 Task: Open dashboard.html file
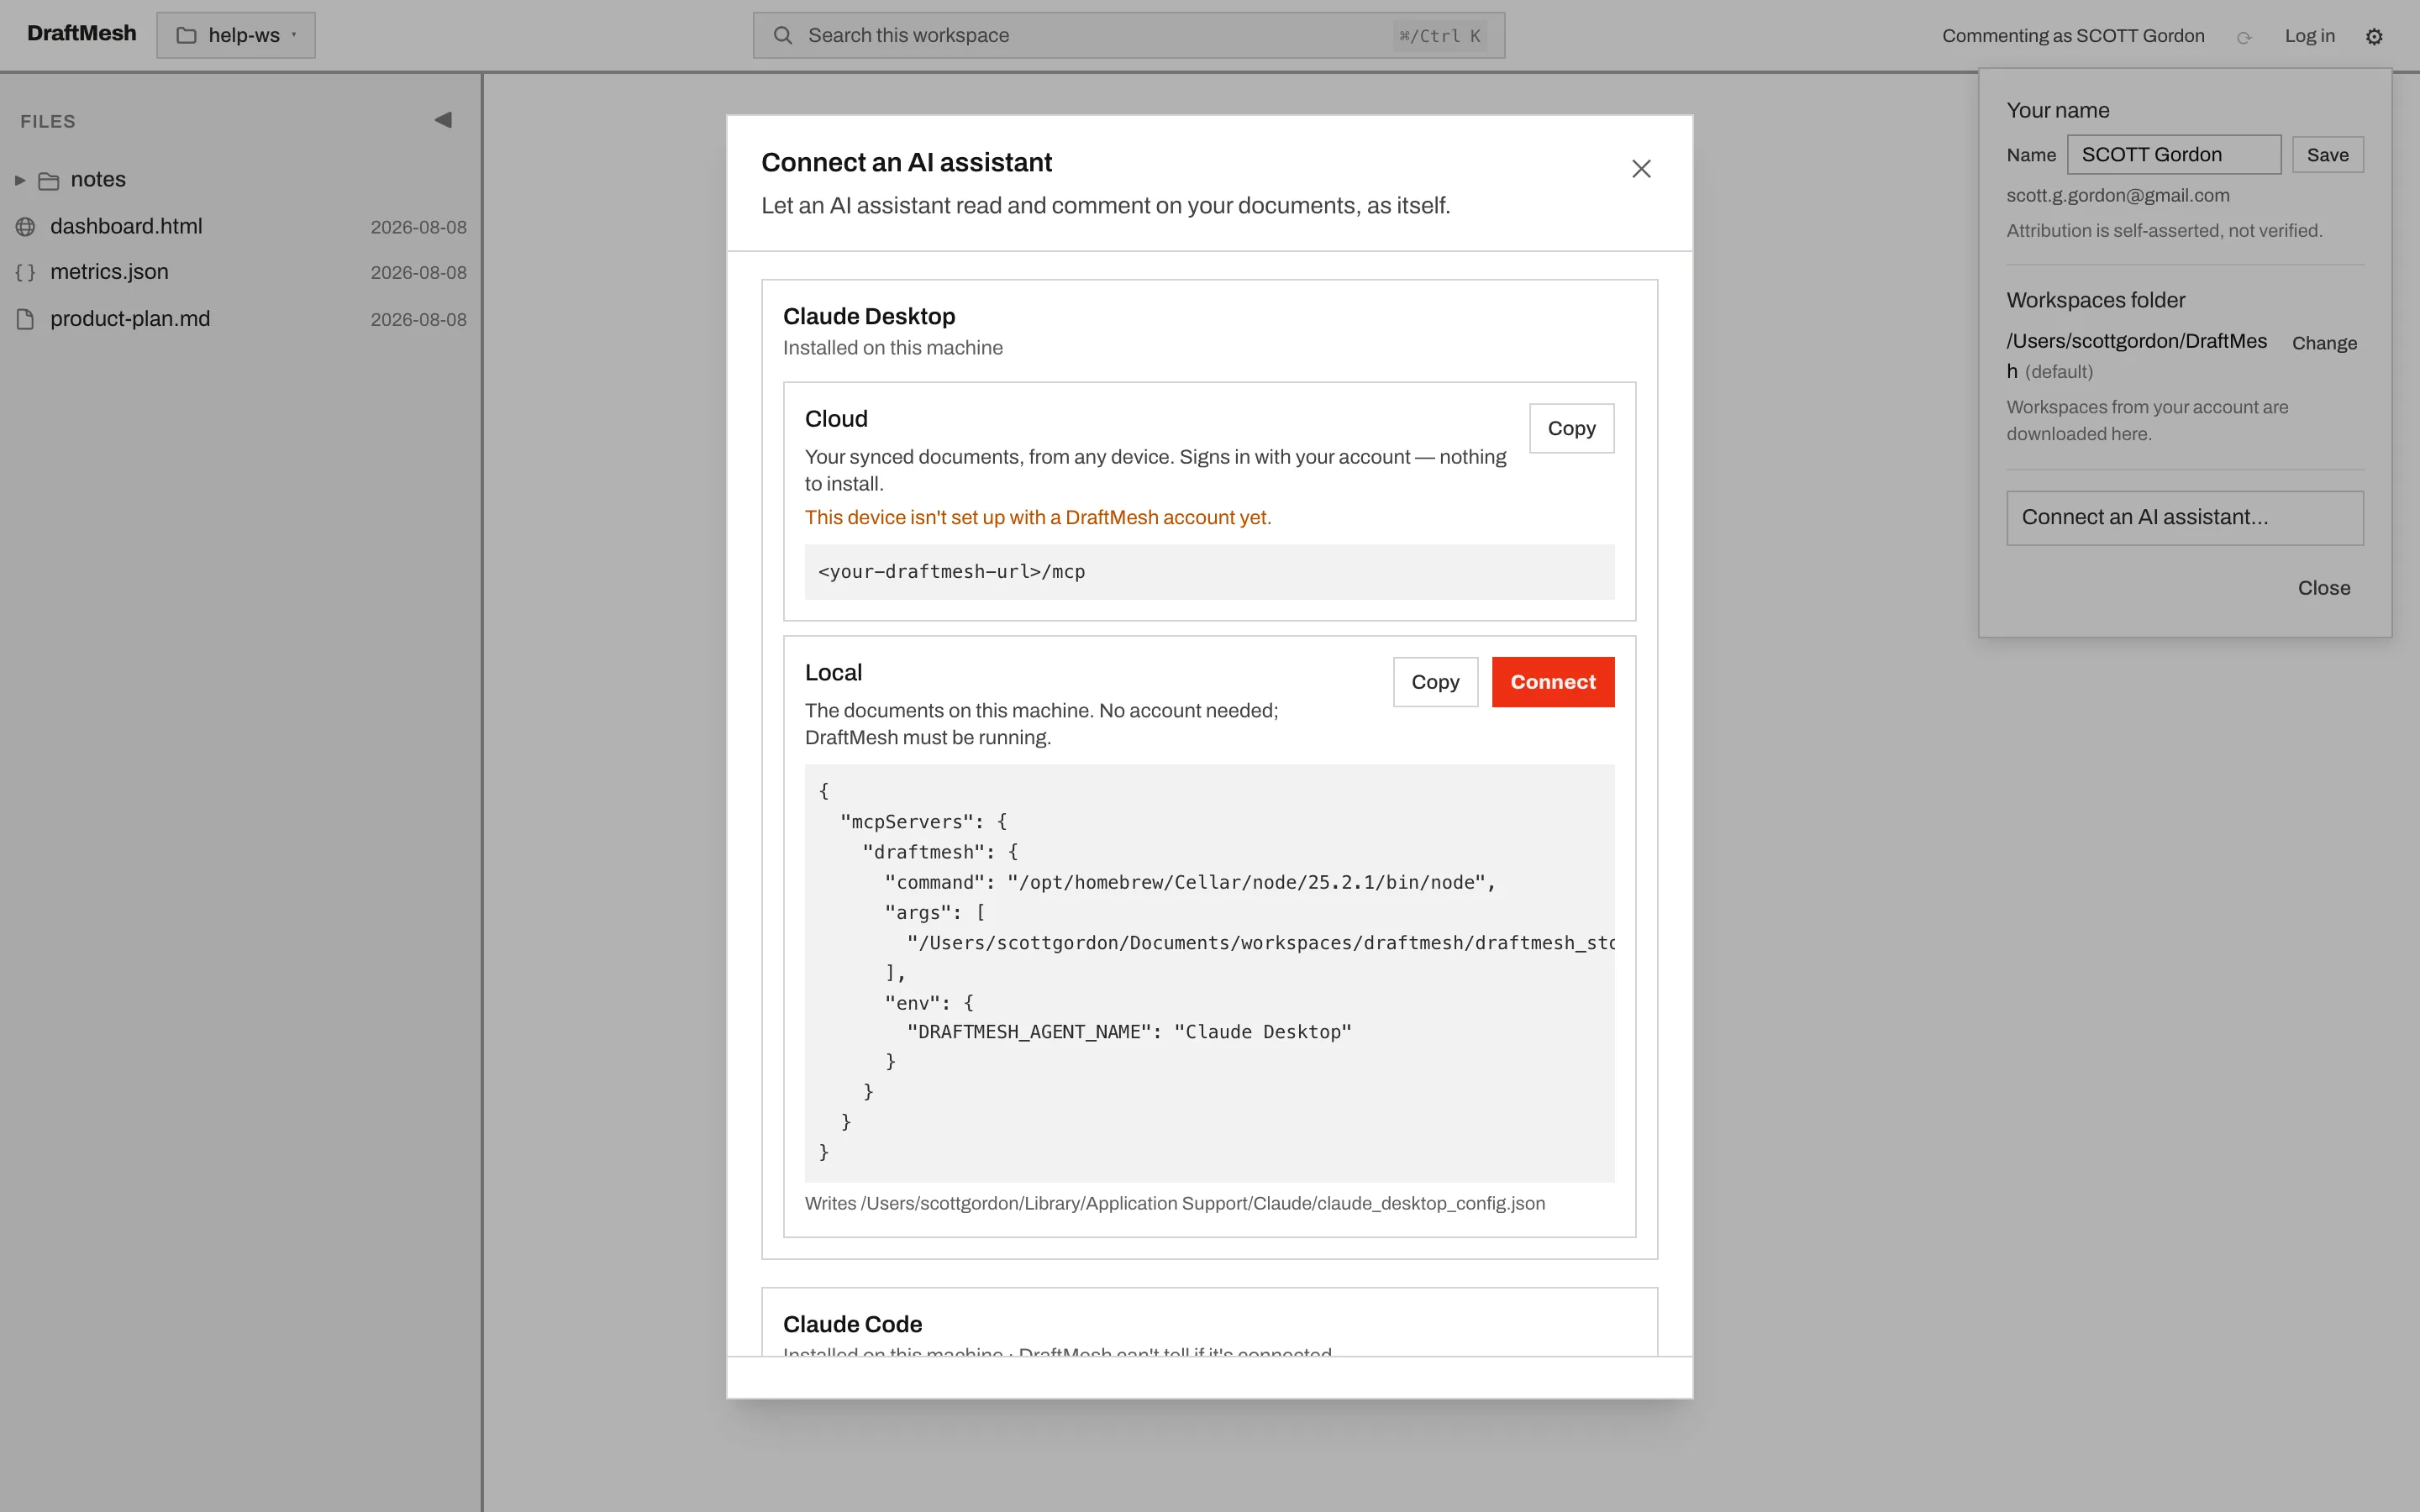[x=241, y=227]
